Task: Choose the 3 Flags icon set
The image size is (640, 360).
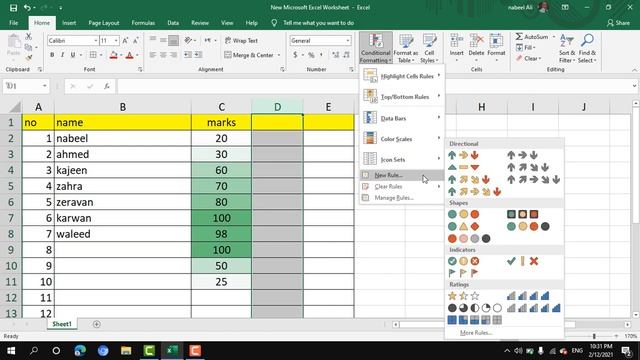Action: point(463,273)
